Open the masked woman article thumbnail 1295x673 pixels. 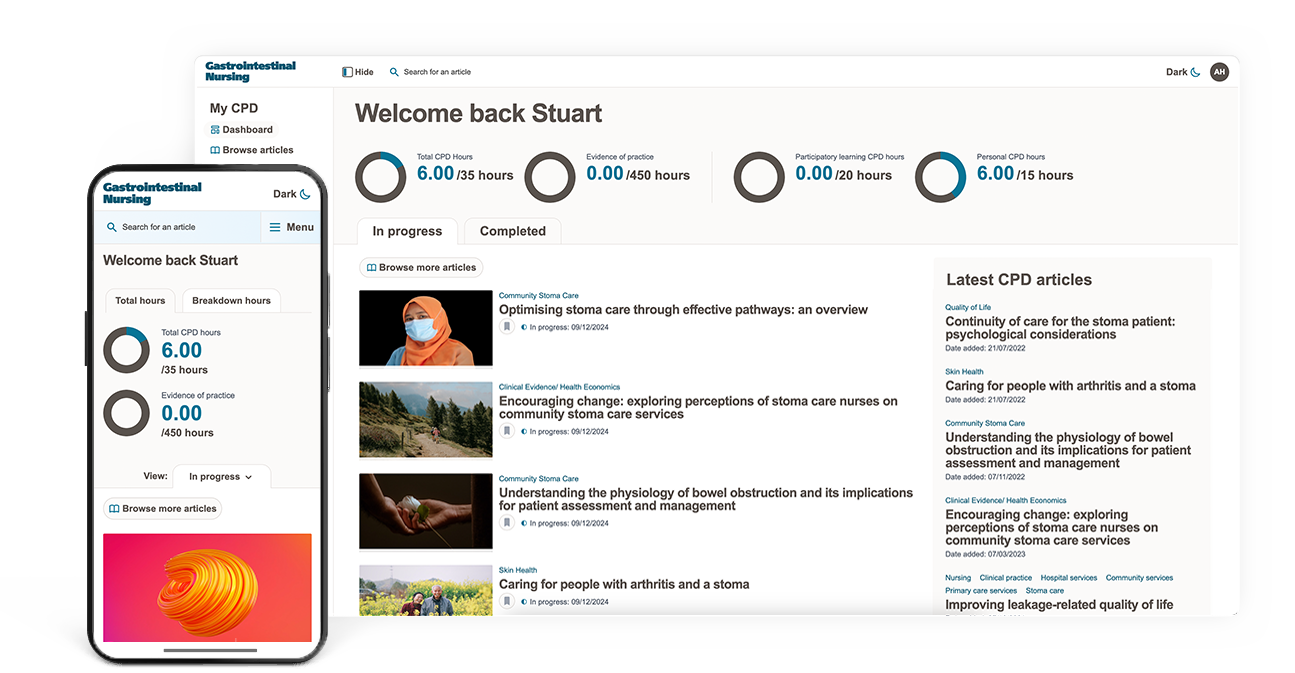point(426,328)
